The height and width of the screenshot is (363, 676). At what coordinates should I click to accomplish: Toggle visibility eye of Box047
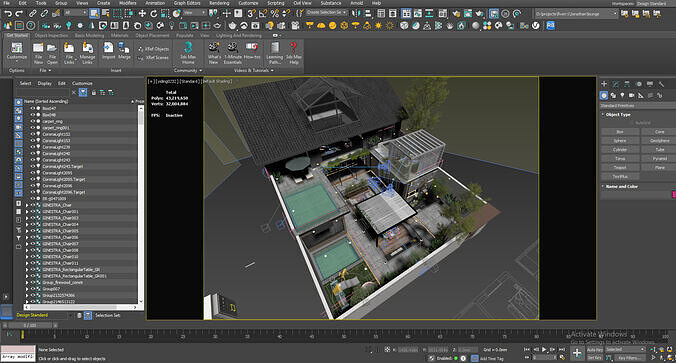pyautogui.click(x=33, y=108)
